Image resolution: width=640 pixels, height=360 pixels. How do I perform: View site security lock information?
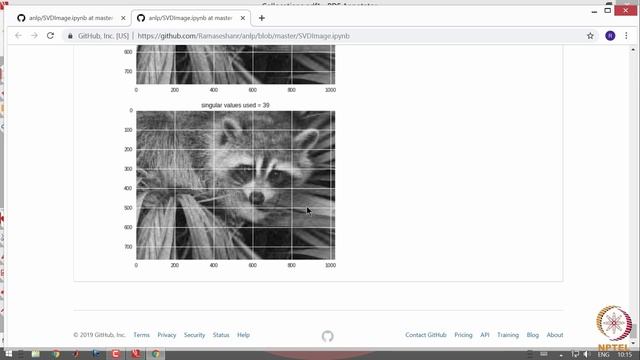pyautogui.click(x=70, y=36)
